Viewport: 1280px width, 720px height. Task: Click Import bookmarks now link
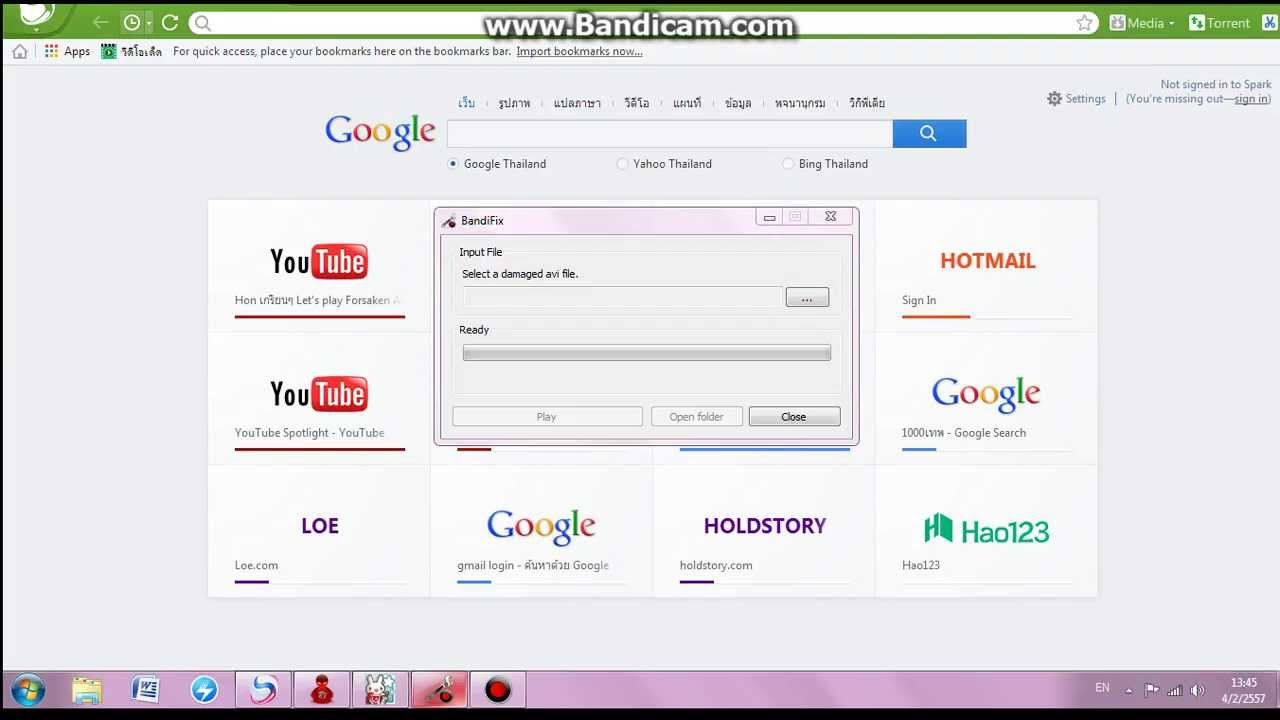click(579, 51)
